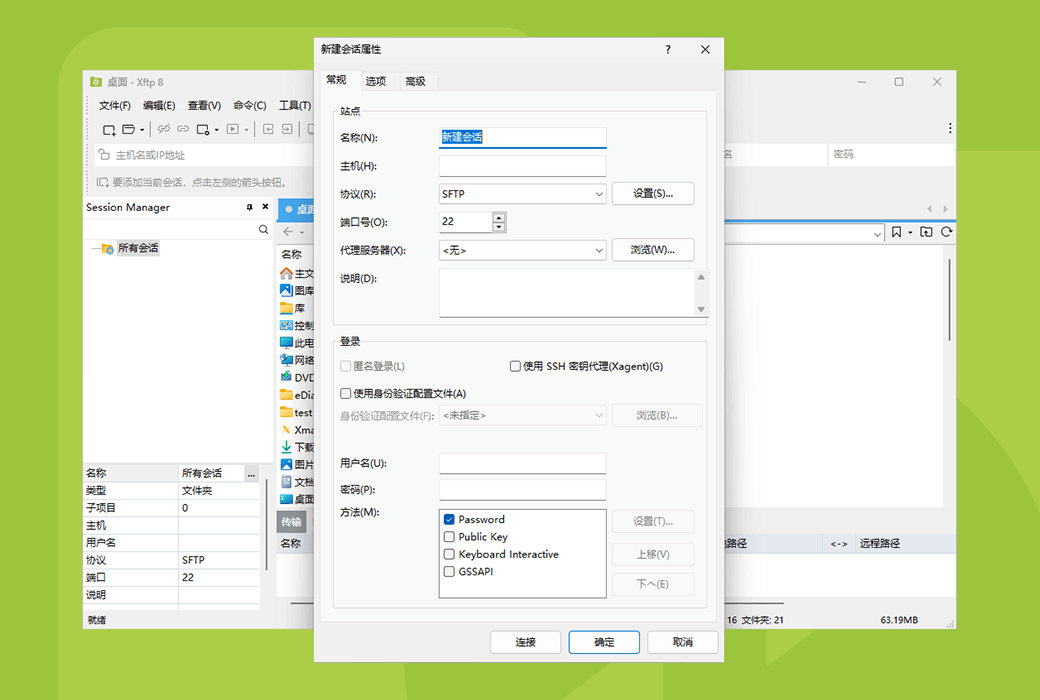Switch to the 选项 tab in dialog

coord(376,81)
